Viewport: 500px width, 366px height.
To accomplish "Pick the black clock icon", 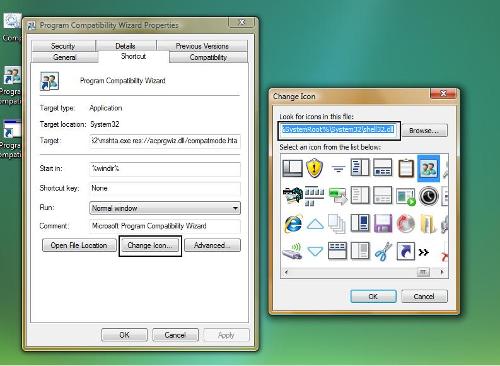I will pyautogui.click(x=428, y=196).
